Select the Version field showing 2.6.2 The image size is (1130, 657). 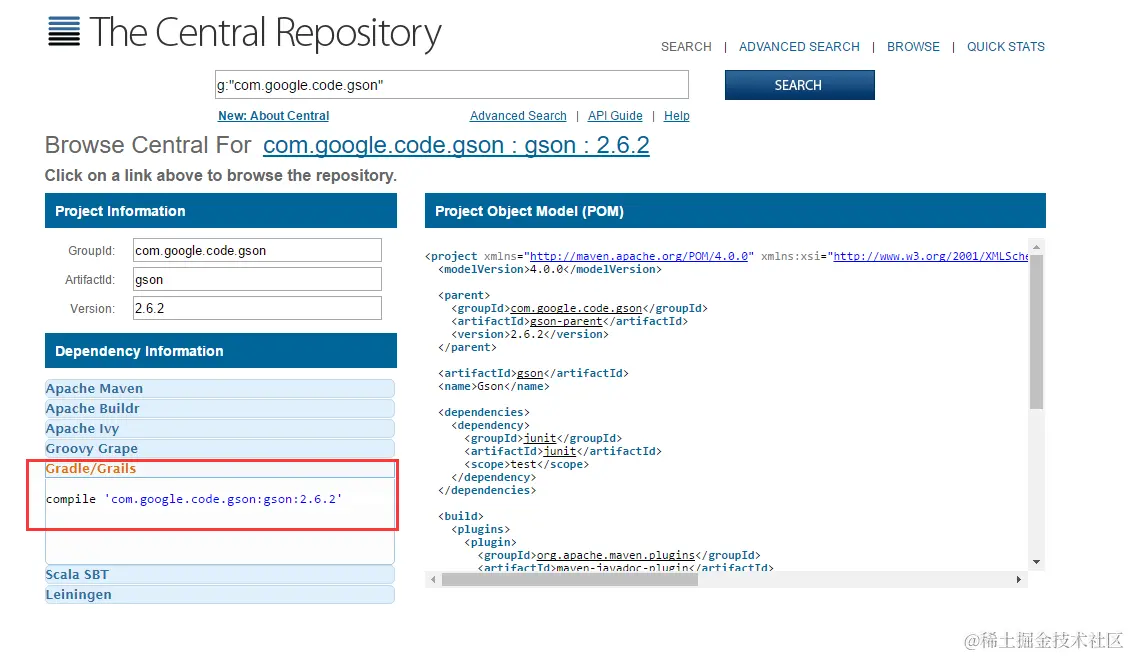(x=257, y=308)
